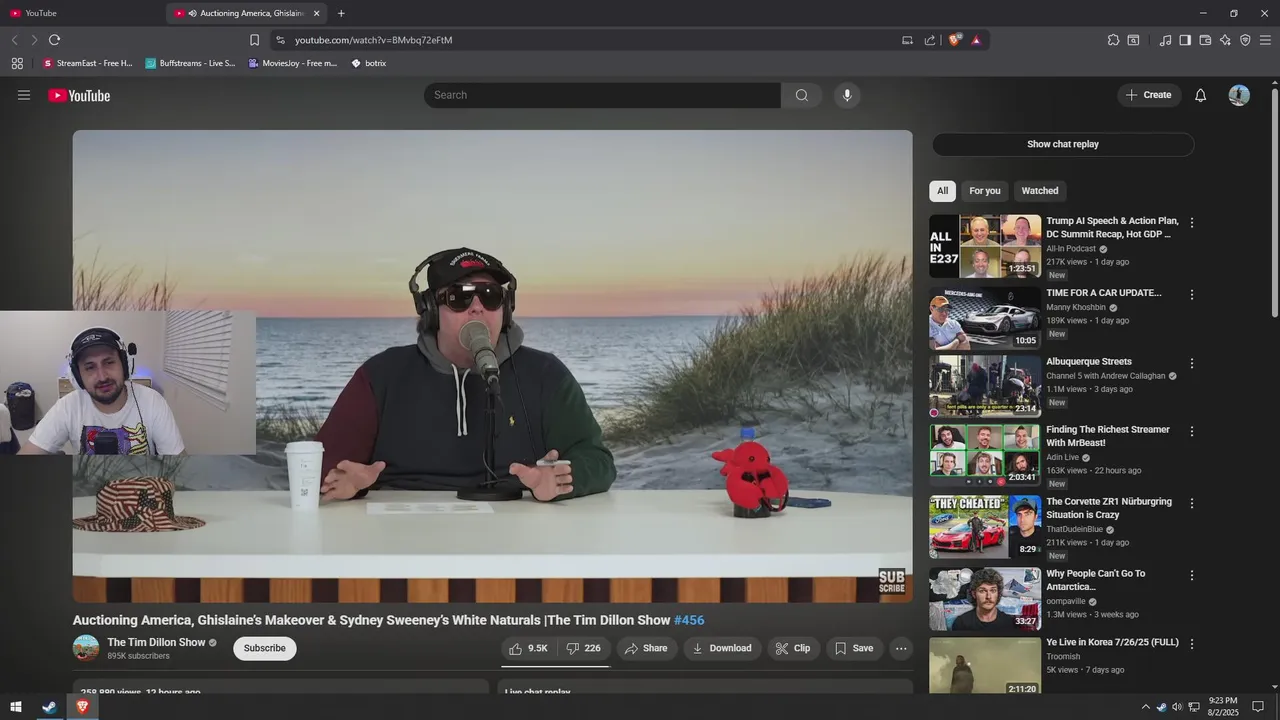Open options for Albuquerque Streets video
Viewport: 1280px width, 720px height.
pos(1191,364)
